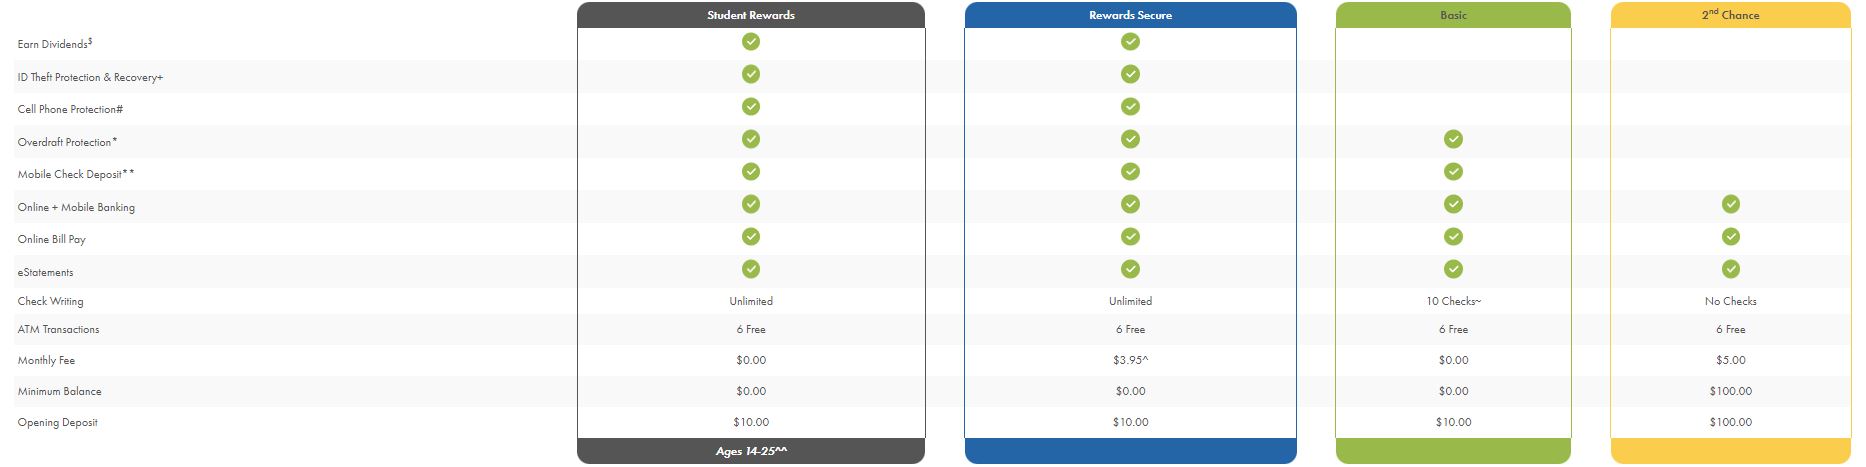Click Rewards Secure $3.95 monthly fee
This screenshot has height=467, width=1866.
(1130, 360)
